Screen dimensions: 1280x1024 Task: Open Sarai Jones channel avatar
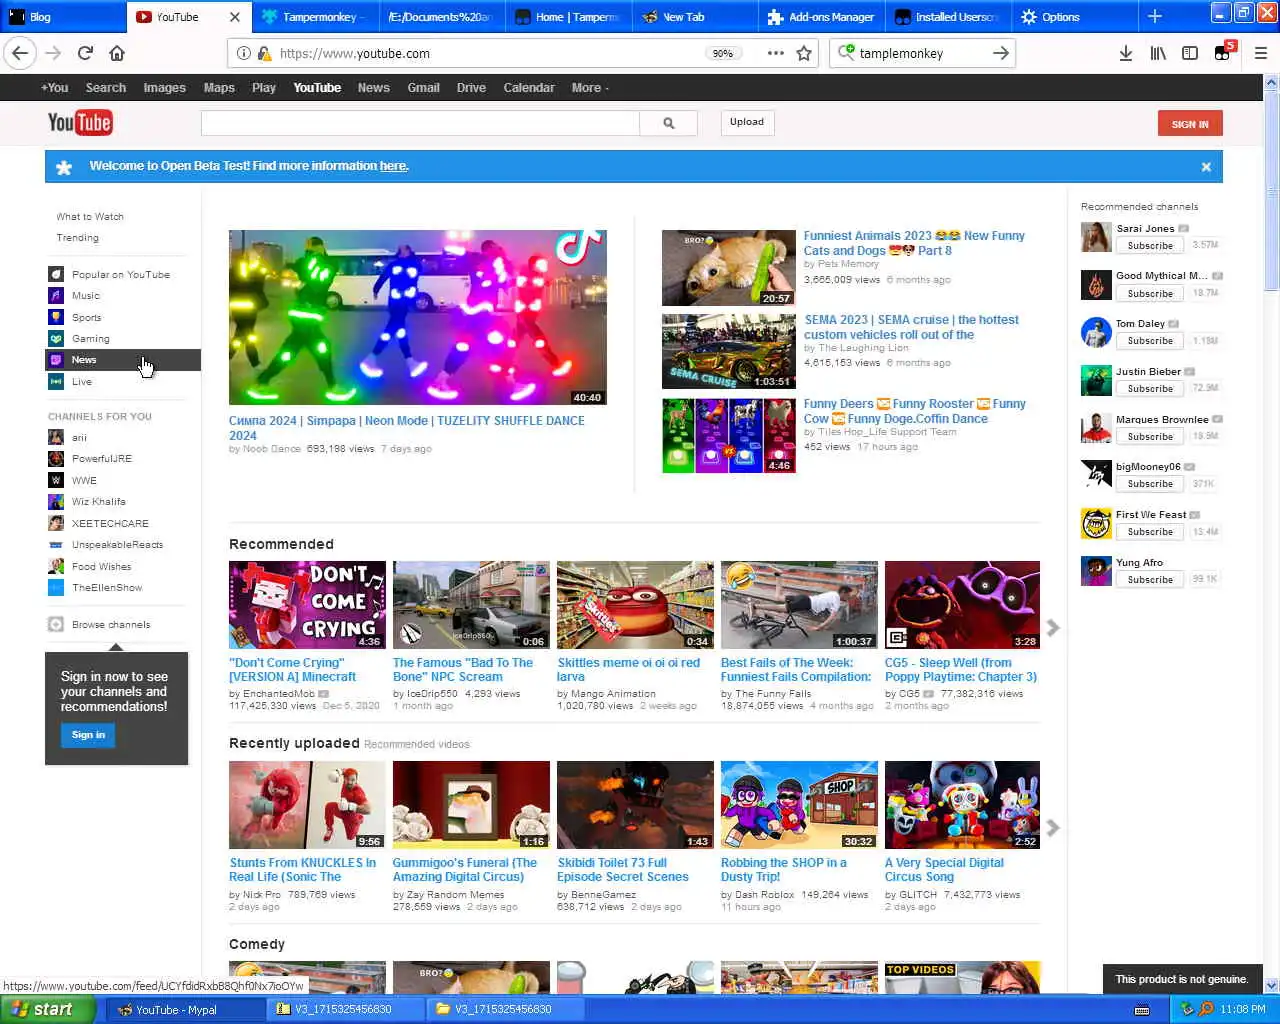coord(1096,237)
